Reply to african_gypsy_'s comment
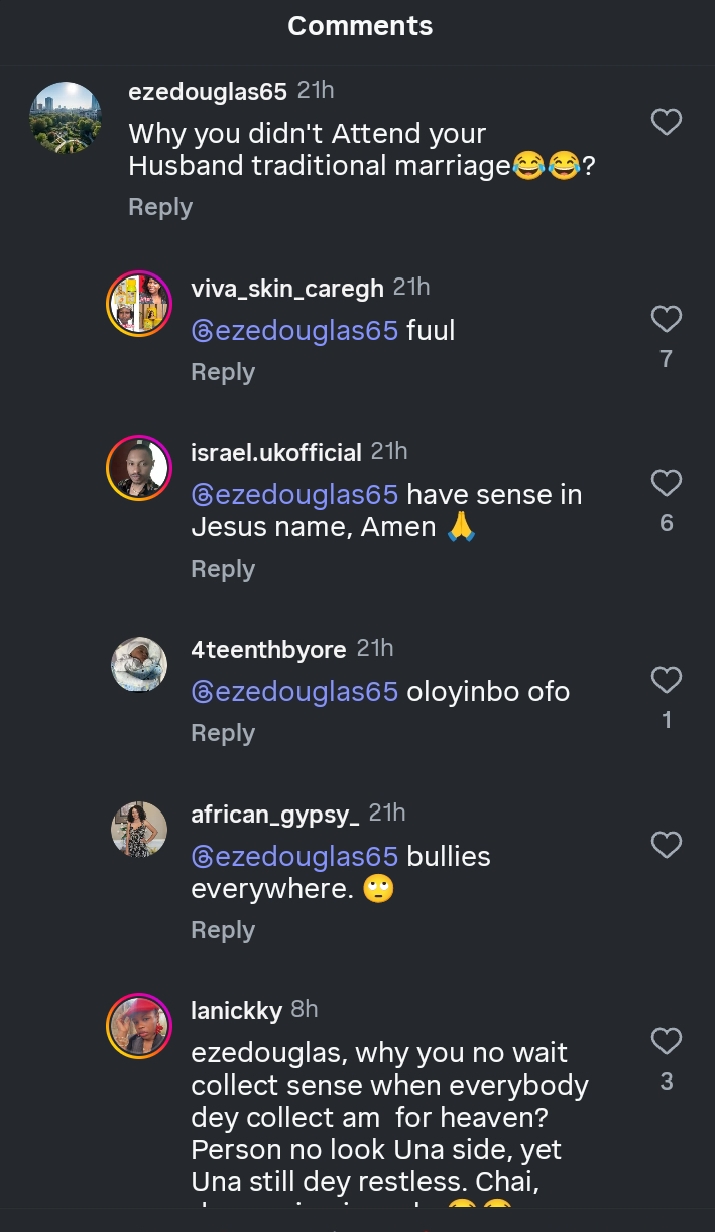This screenshot has width=715, height=1232. (x=223, y=930)
